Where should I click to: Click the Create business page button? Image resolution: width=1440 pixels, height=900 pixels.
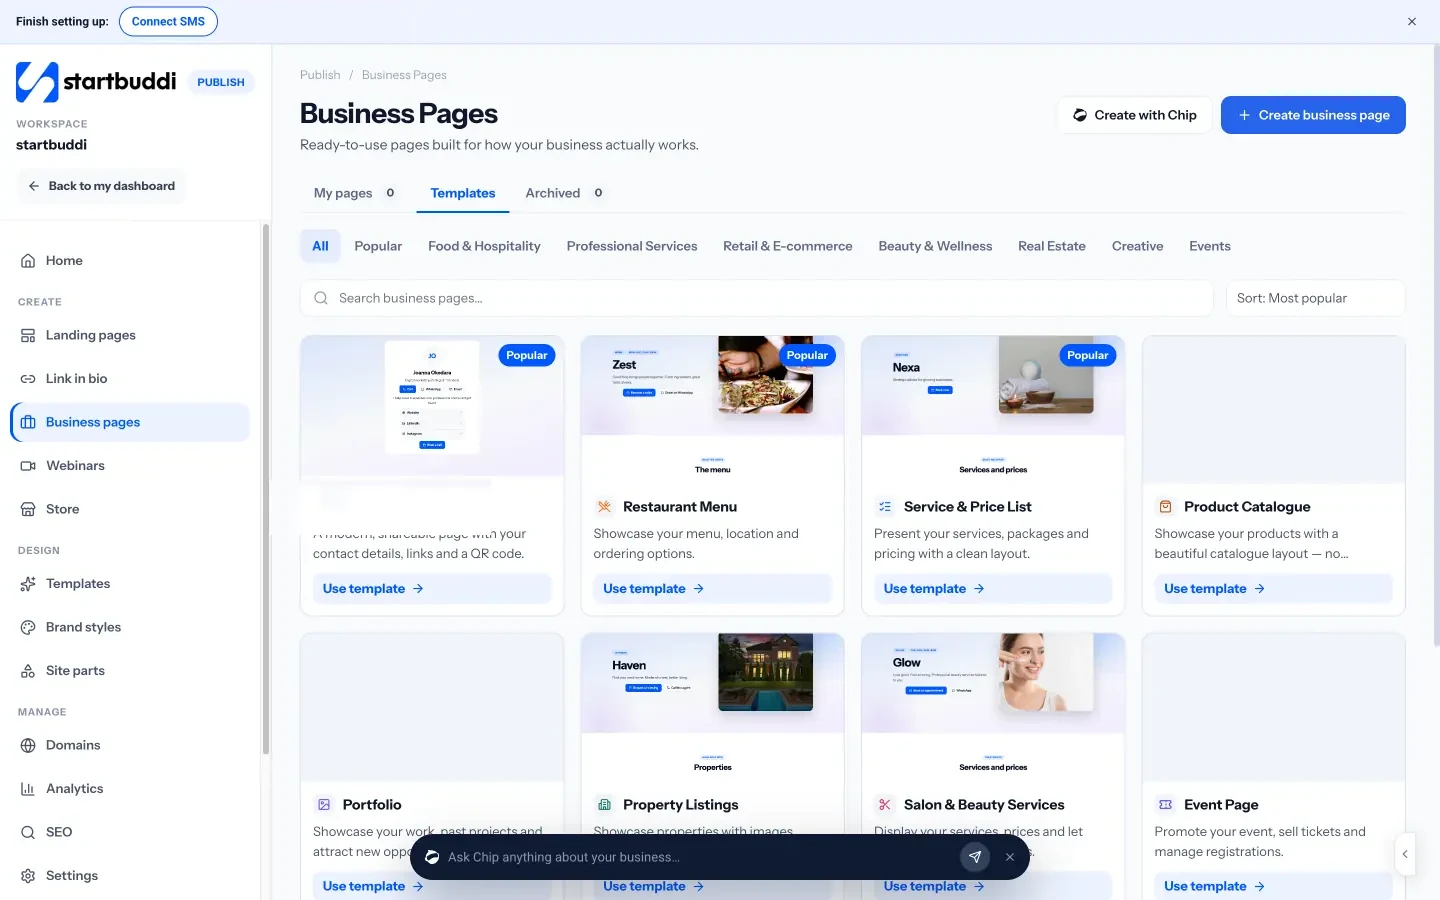tap(1313, 115)
